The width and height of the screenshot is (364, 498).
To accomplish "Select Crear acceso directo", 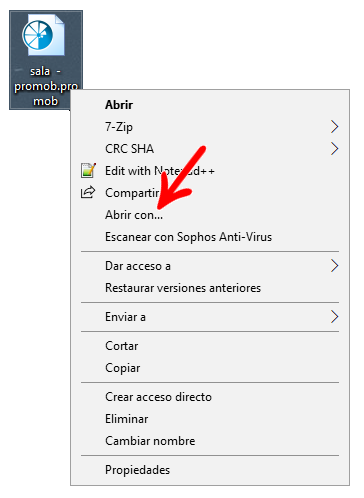I will coord(210,397).
